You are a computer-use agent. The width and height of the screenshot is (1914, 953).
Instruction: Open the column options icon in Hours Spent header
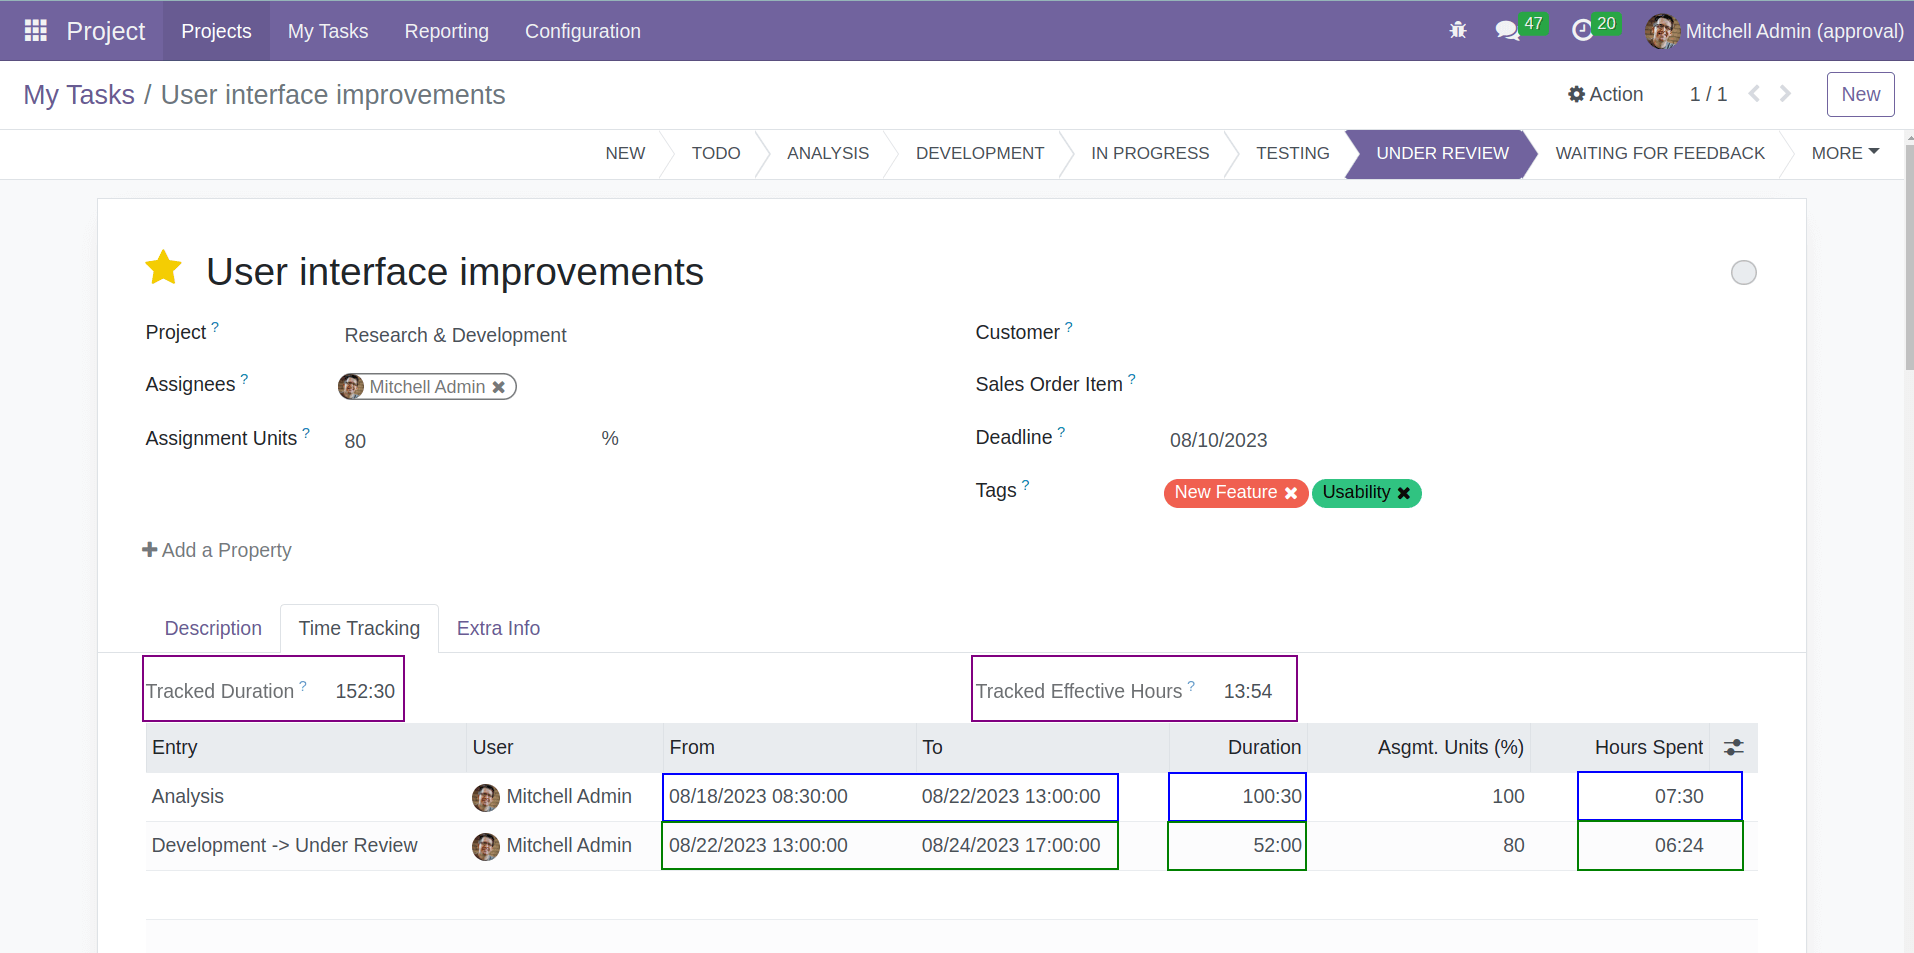[1733, 747]
